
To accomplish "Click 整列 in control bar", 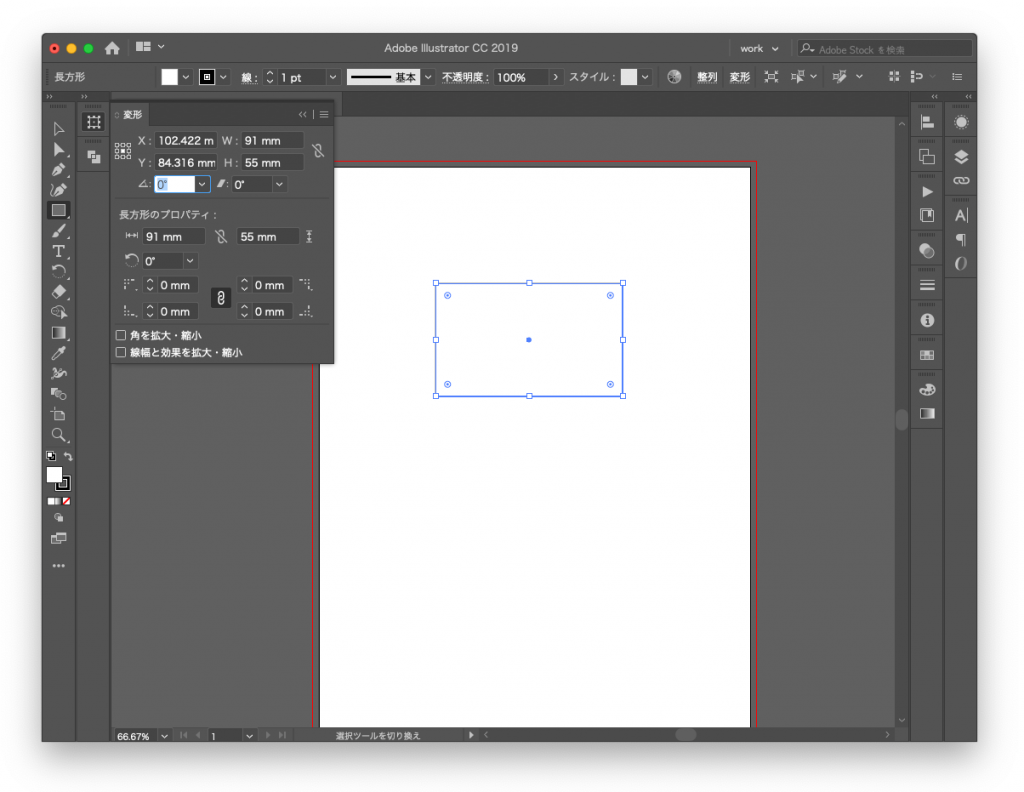I will point(707,77).
